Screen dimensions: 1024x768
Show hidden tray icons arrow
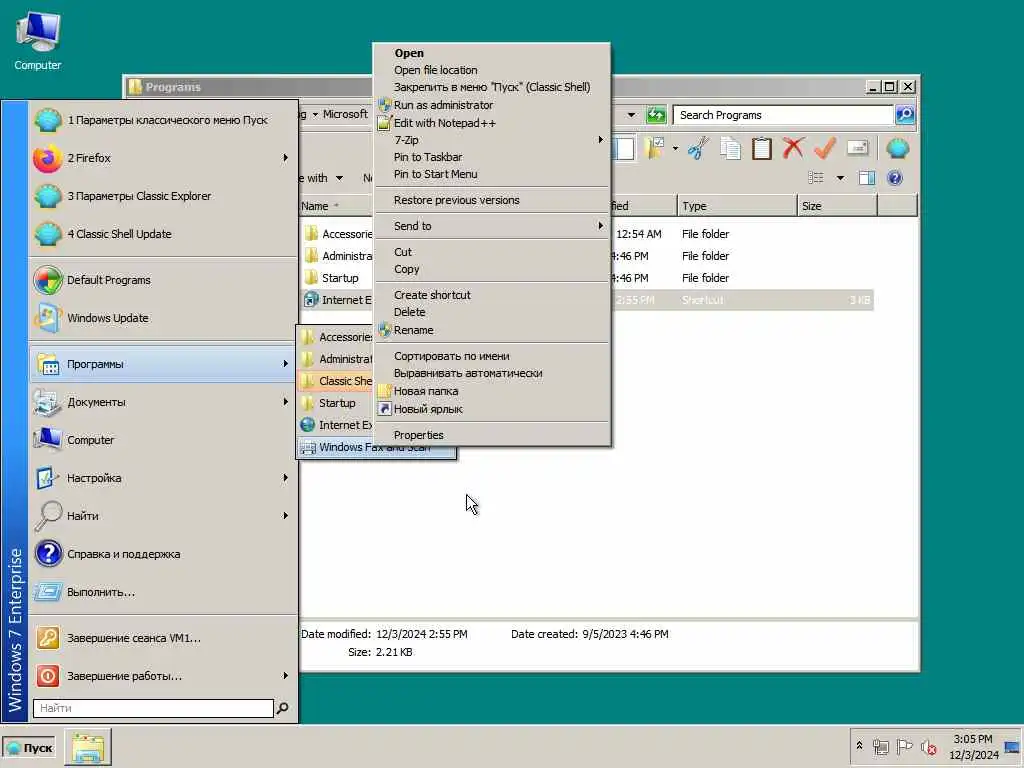point(859,745)
